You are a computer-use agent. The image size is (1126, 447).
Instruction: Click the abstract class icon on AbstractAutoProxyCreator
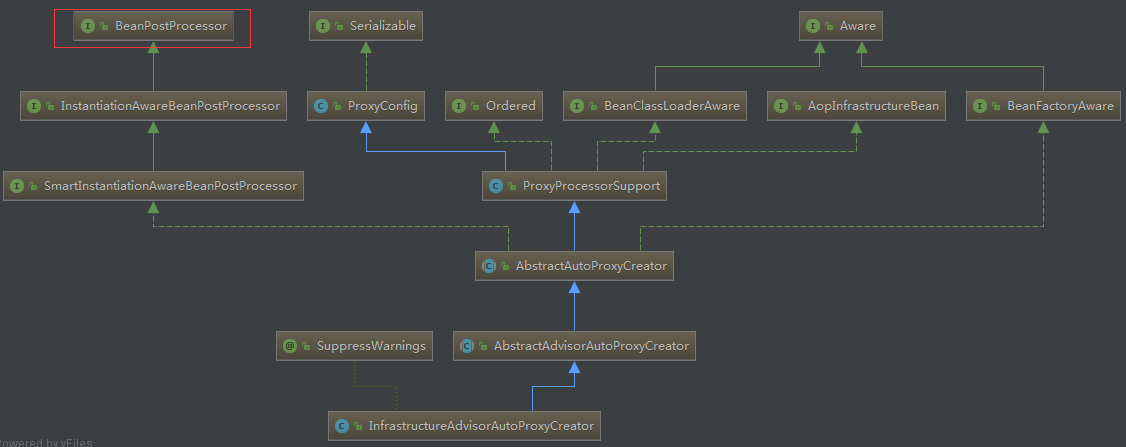point(489,266)
